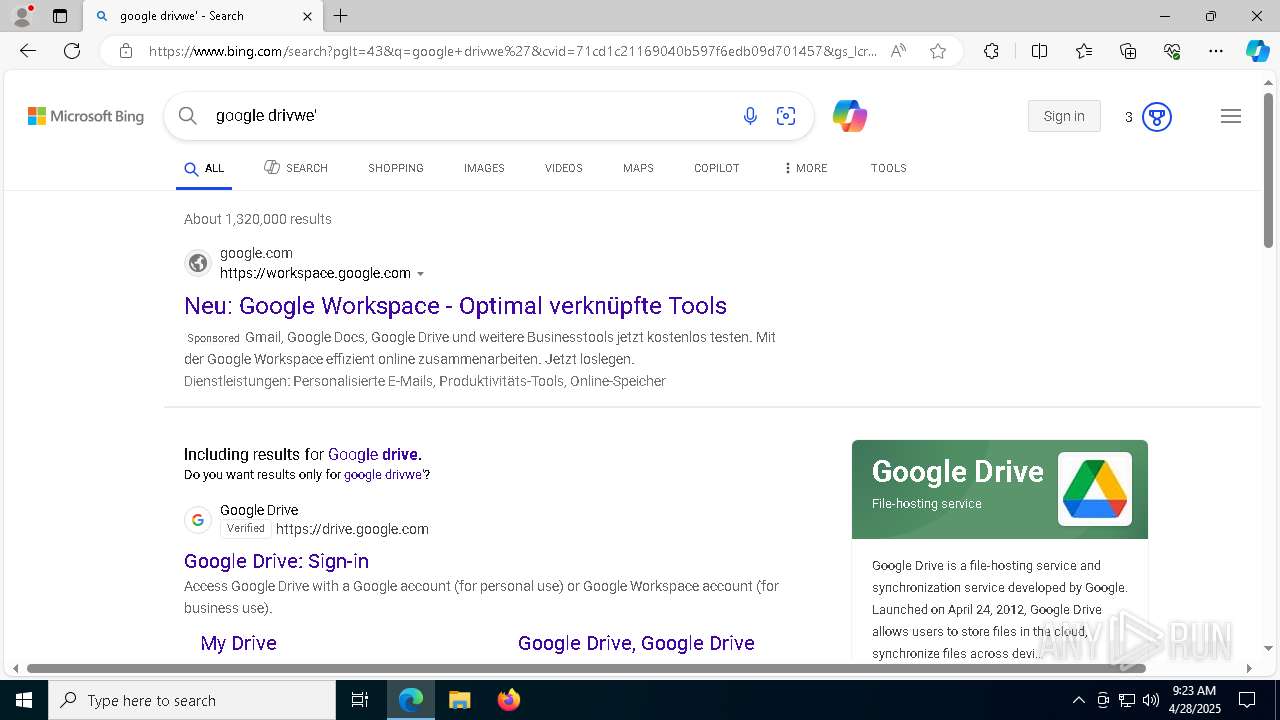Open the Favorites list icon
This screenshot has width=1280, height=720.
coord(1084,51)
